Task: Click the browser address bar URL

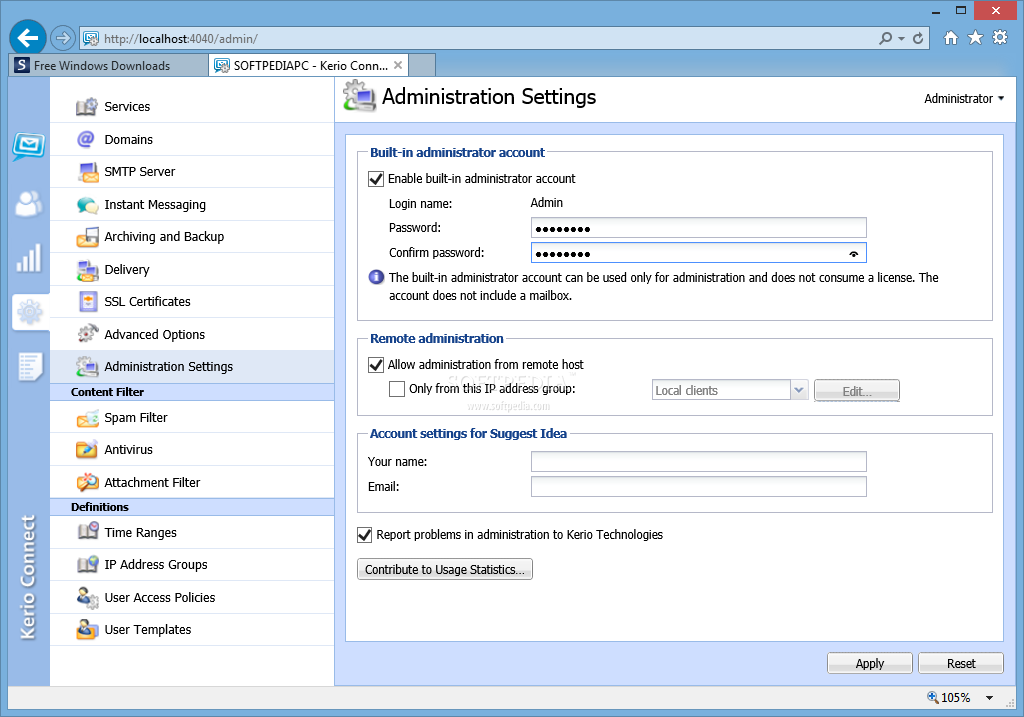Action: 181,39
